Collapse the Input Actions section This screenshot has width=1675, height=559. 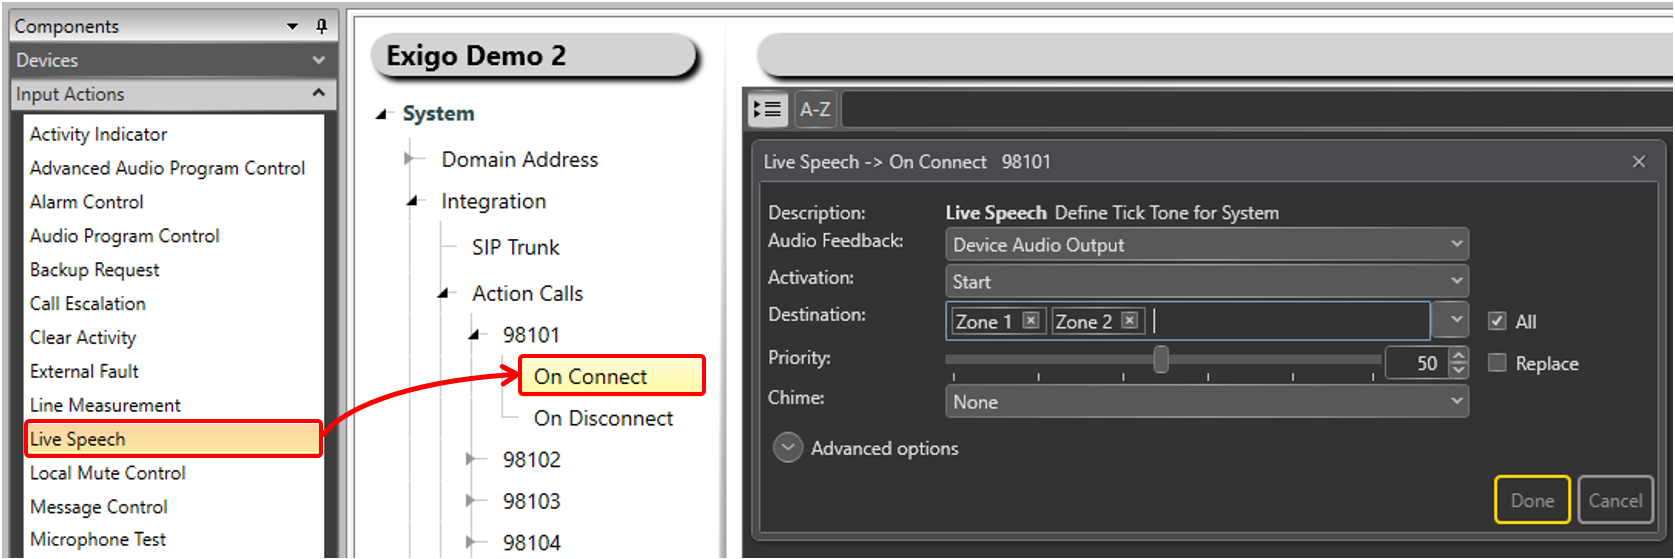pyautogui.click(x=318, y=93)
